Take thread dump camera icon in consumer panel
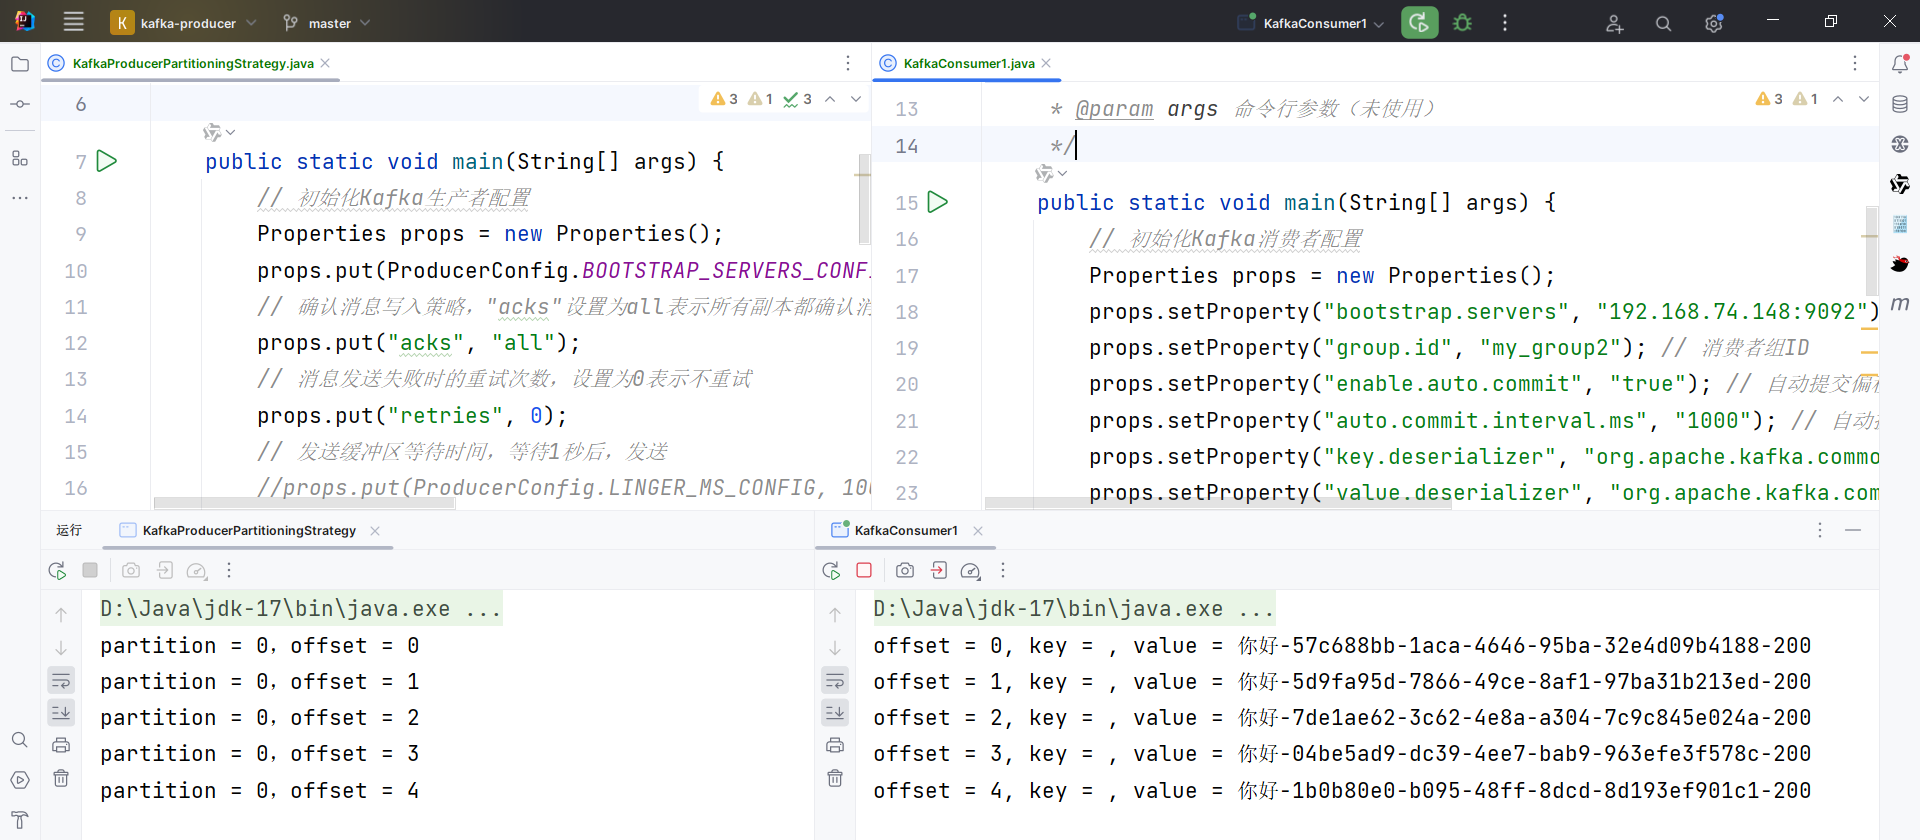Image resolution: width=1920 pixels, height=840 pixels. [x=905, y=570]
